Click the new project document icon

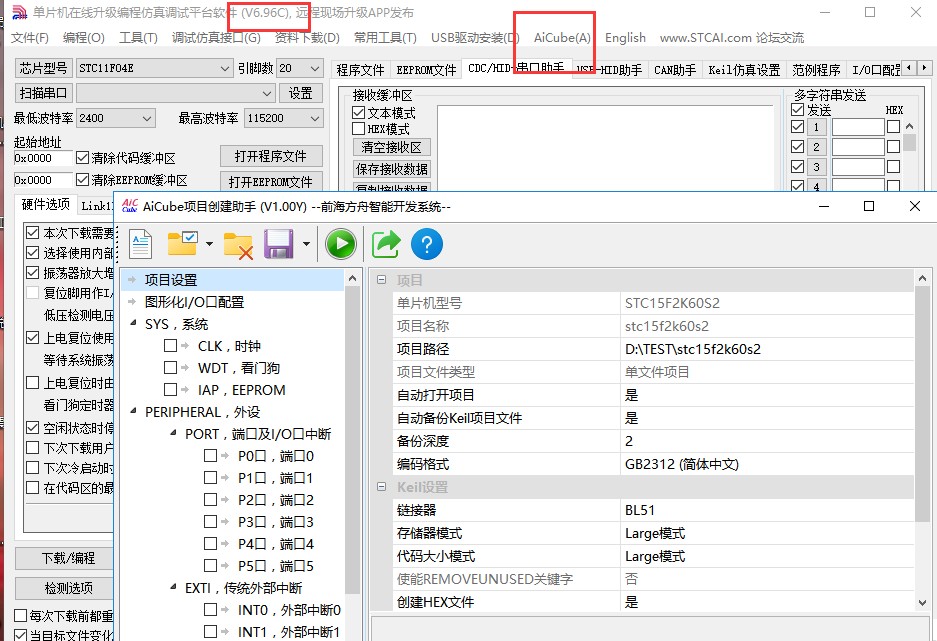(x=140, y=244)
